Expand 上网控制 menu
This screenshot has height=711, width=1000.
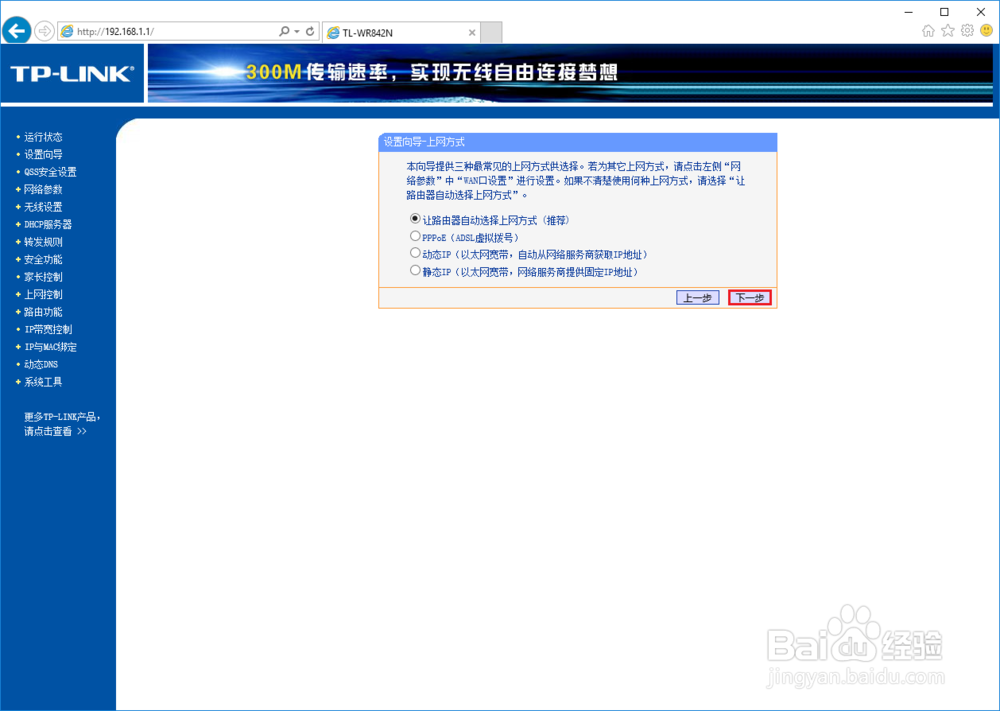click(43, 295)
